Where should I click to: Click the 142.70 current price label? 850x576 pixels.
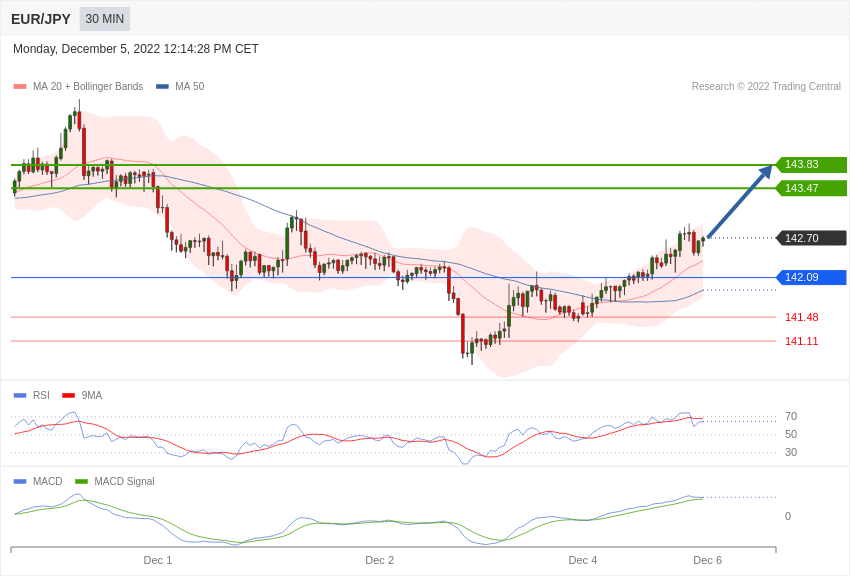(x=812, y=238)
